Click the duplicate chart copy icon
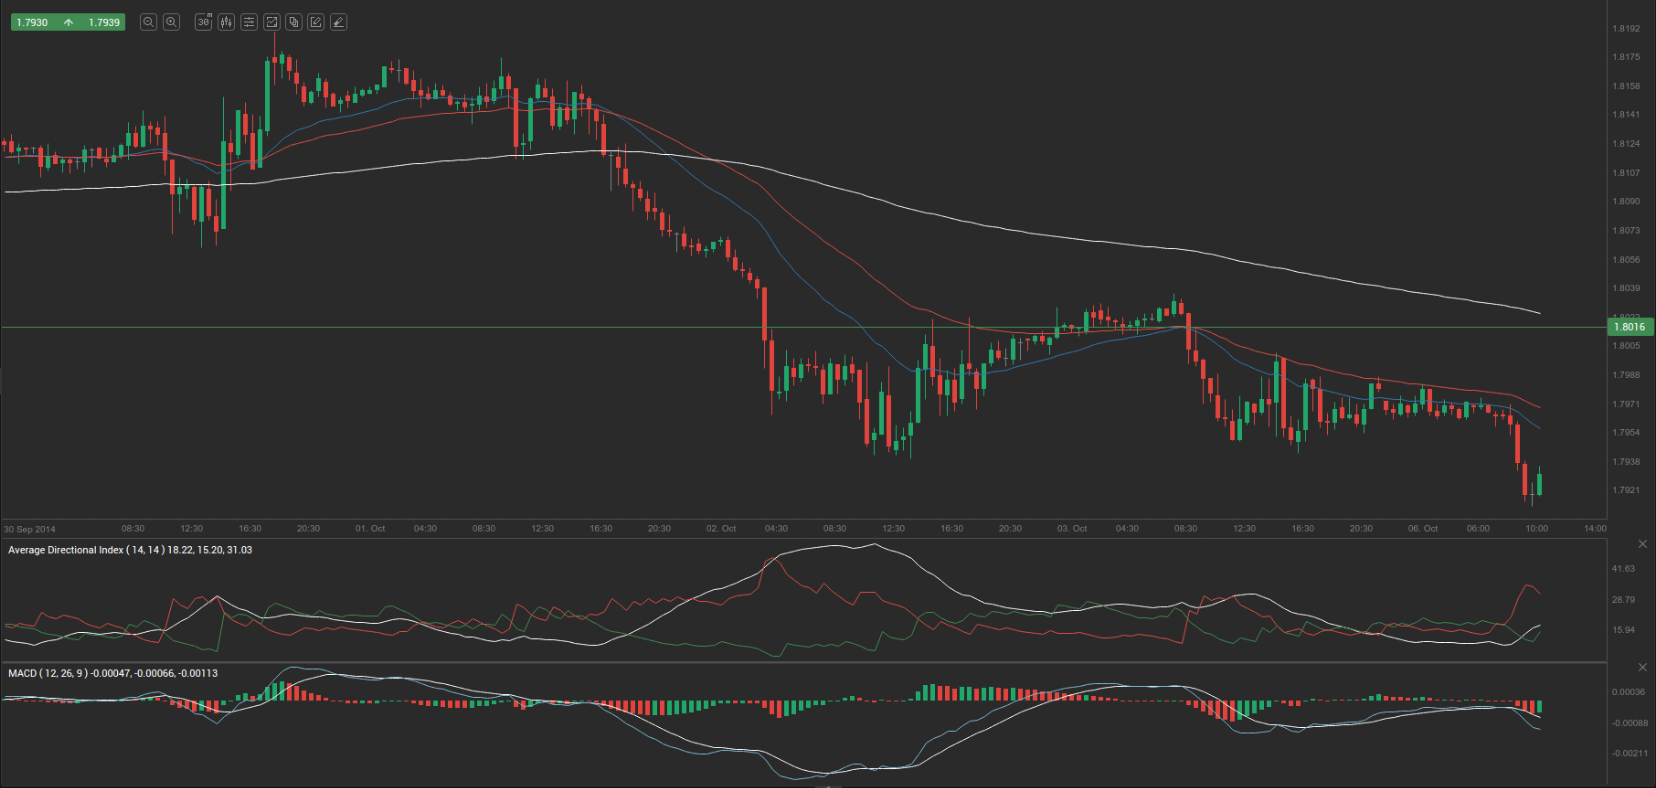This screenshot has height=788, width=1656. pyautogui.click(x=294, y=22)
